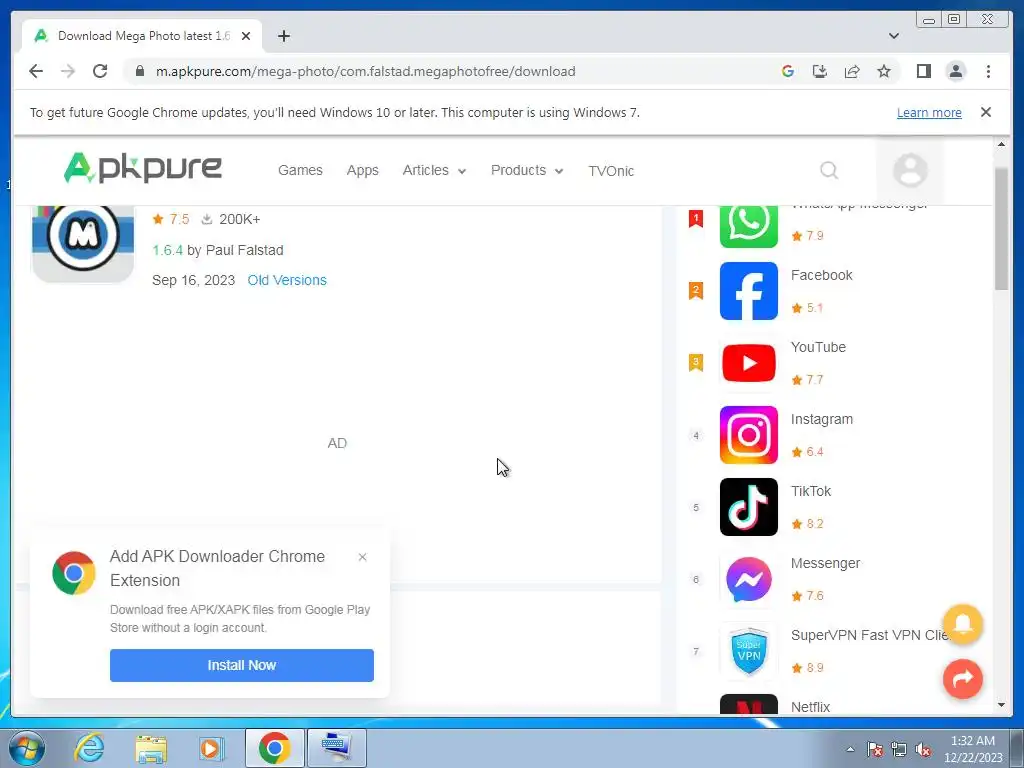Screen dimensions: 1024x768
Task: Open the Old Versions link
Action: coord(287,280)
